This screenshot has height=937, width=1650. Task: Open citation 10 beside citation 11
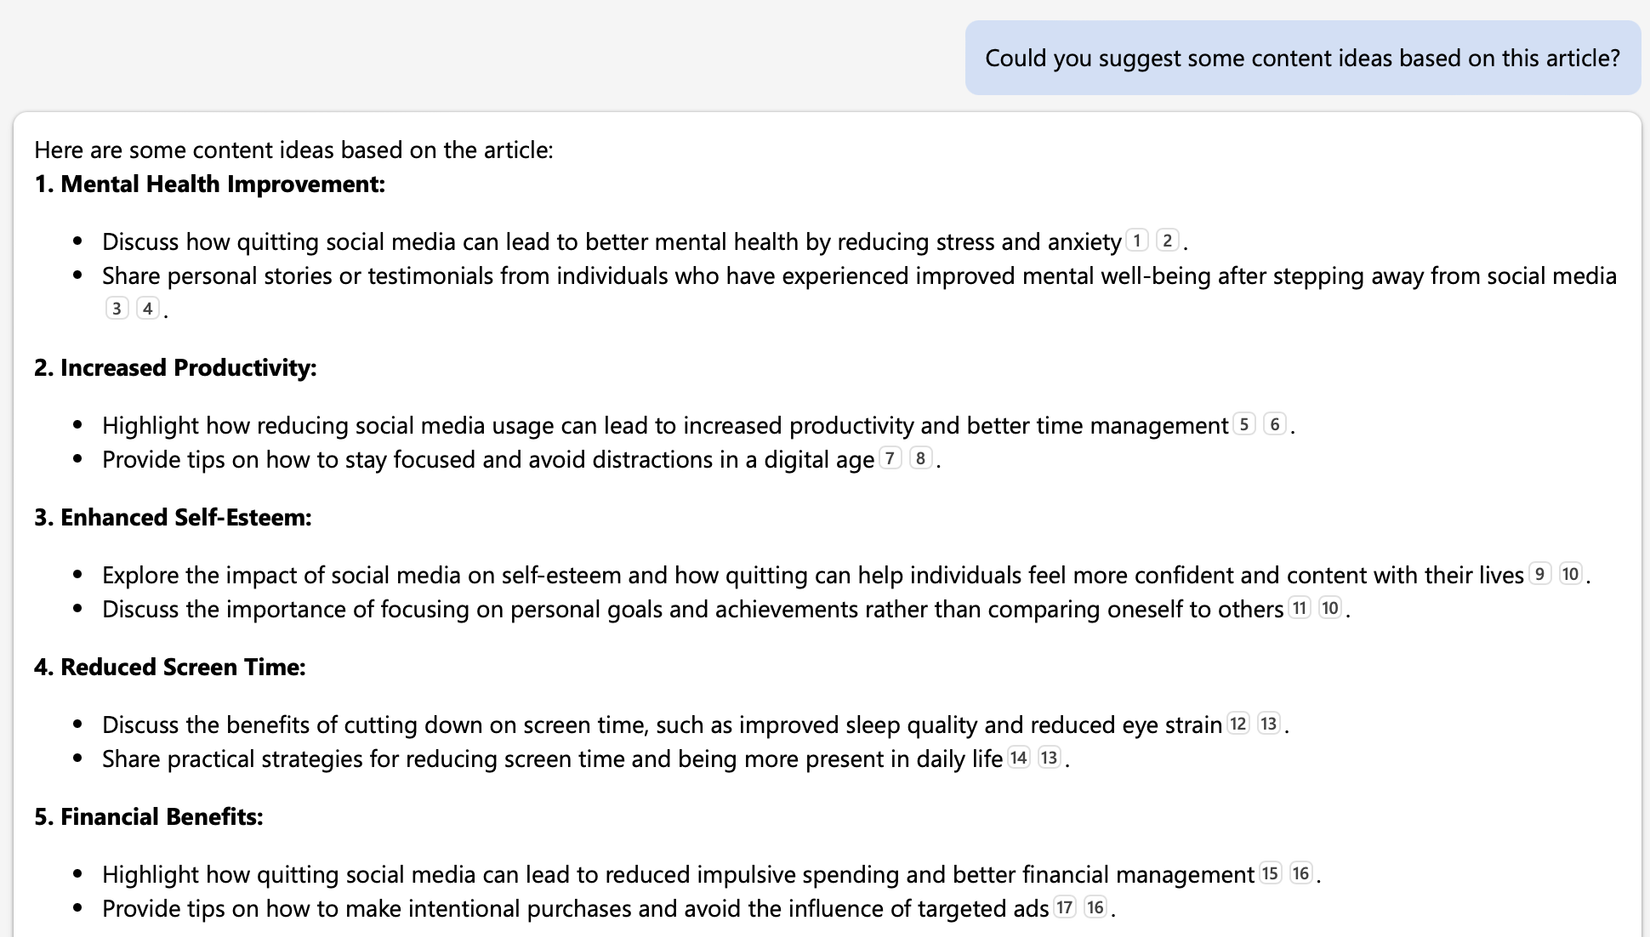[1330, 609]
